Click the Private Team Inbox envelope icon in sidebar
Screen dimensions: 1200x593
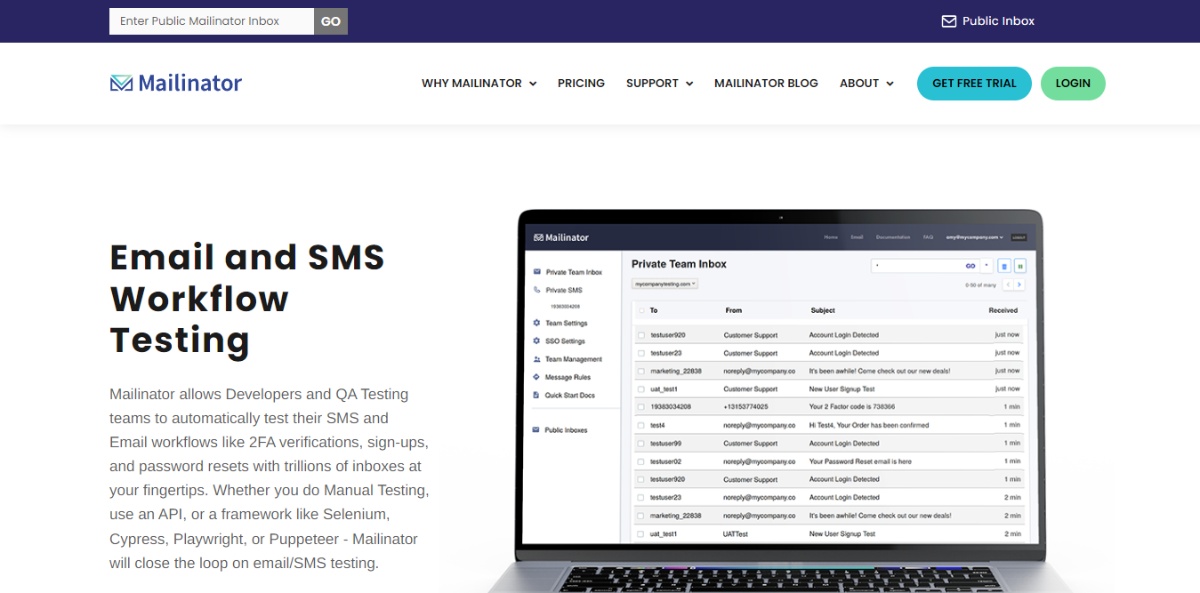537,272
